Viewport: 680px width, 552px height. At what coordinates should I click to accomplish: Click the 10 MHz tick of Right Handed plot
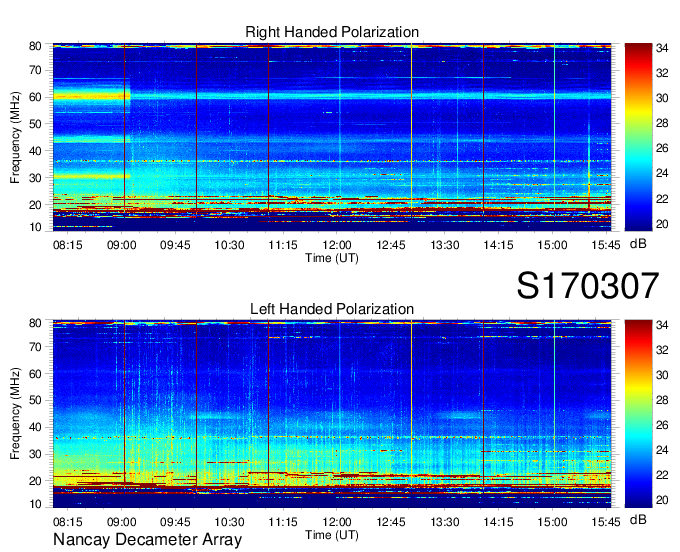tap(35, 227)
